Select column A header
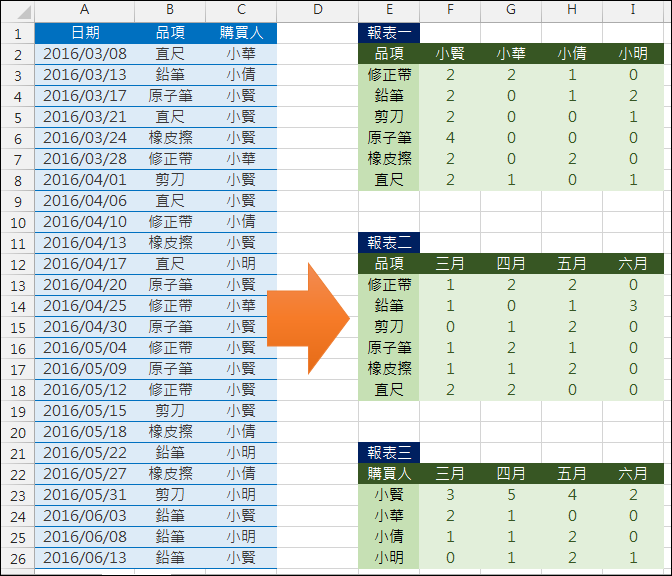 pos(84,10)
